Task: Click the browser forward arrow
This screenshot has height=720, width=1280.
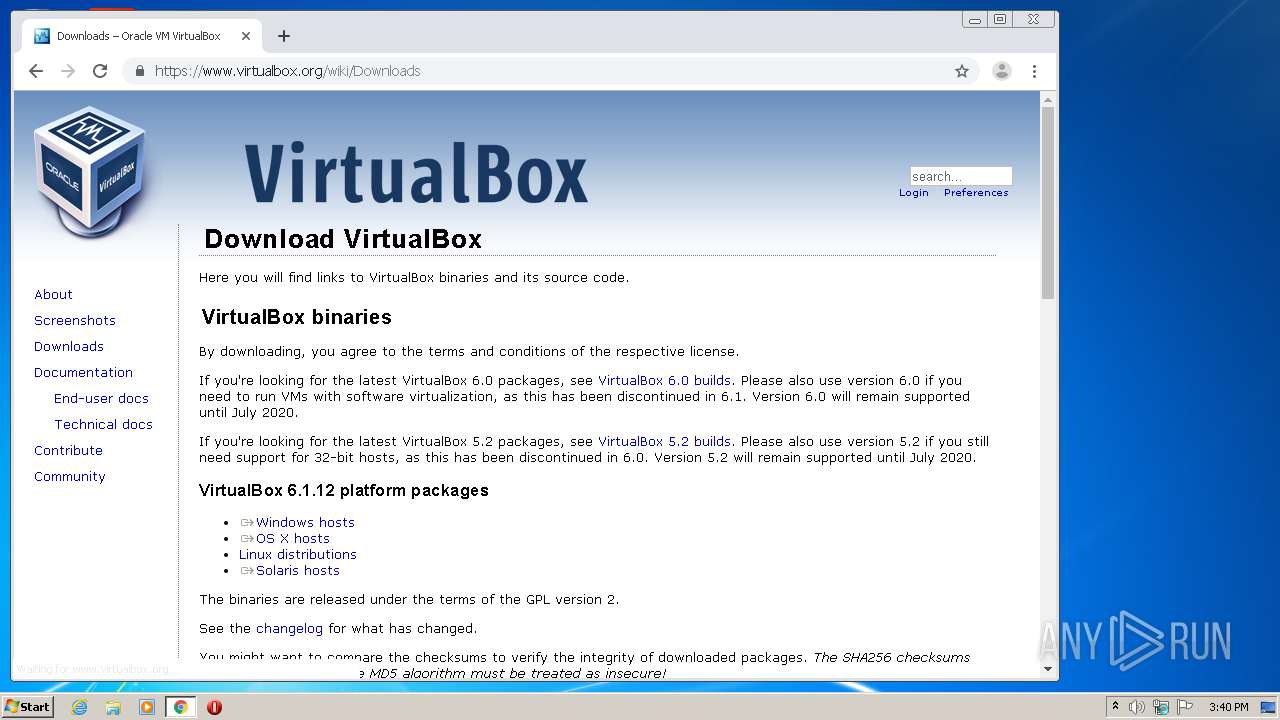Action: 68,71
